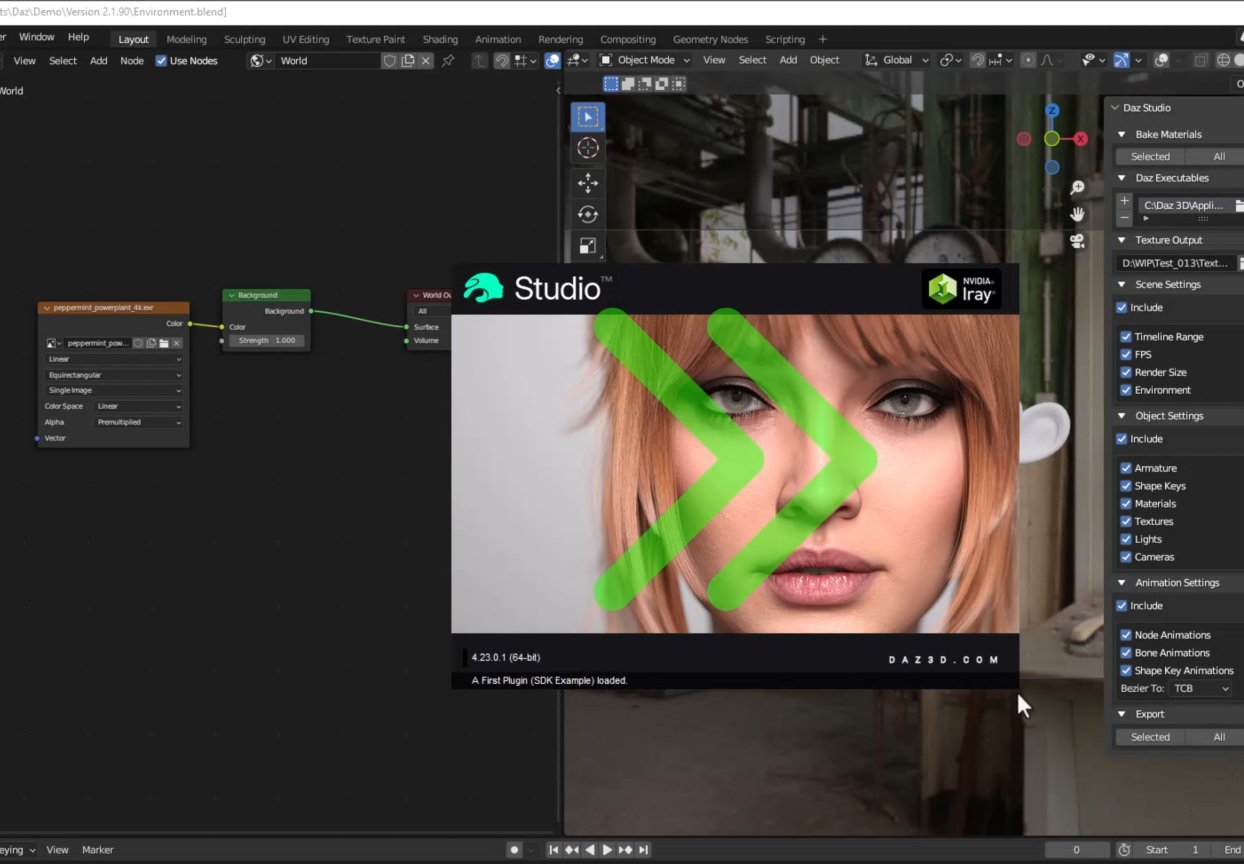Choose the Move tool in viewport
The height and width of the screenshot is (864, 1244).
(588, 182)
